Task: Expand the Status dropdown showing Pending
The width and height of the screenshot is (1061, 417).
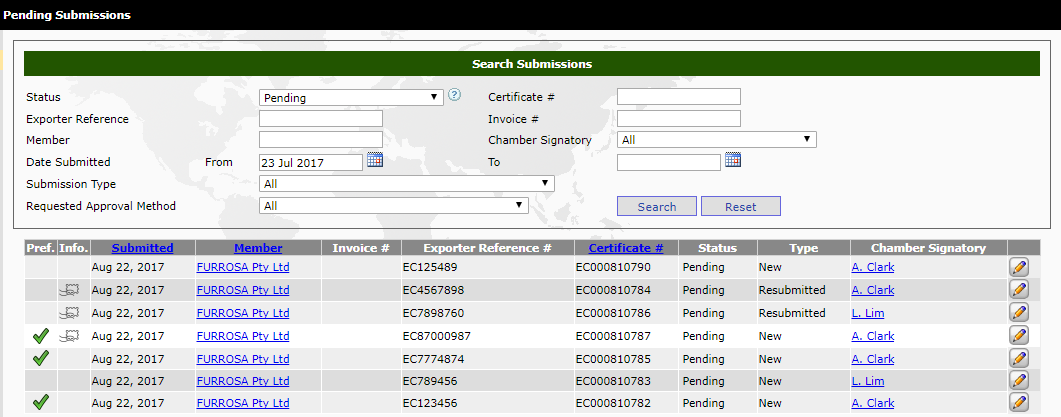Action: coord(350,98)
